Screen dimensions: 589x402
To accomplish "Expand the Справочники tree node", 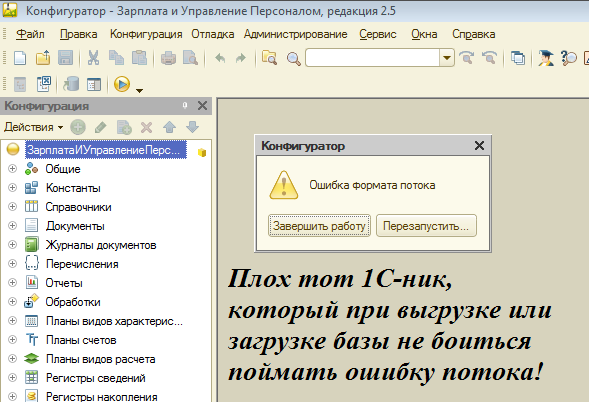I will (x=12, y=207).
